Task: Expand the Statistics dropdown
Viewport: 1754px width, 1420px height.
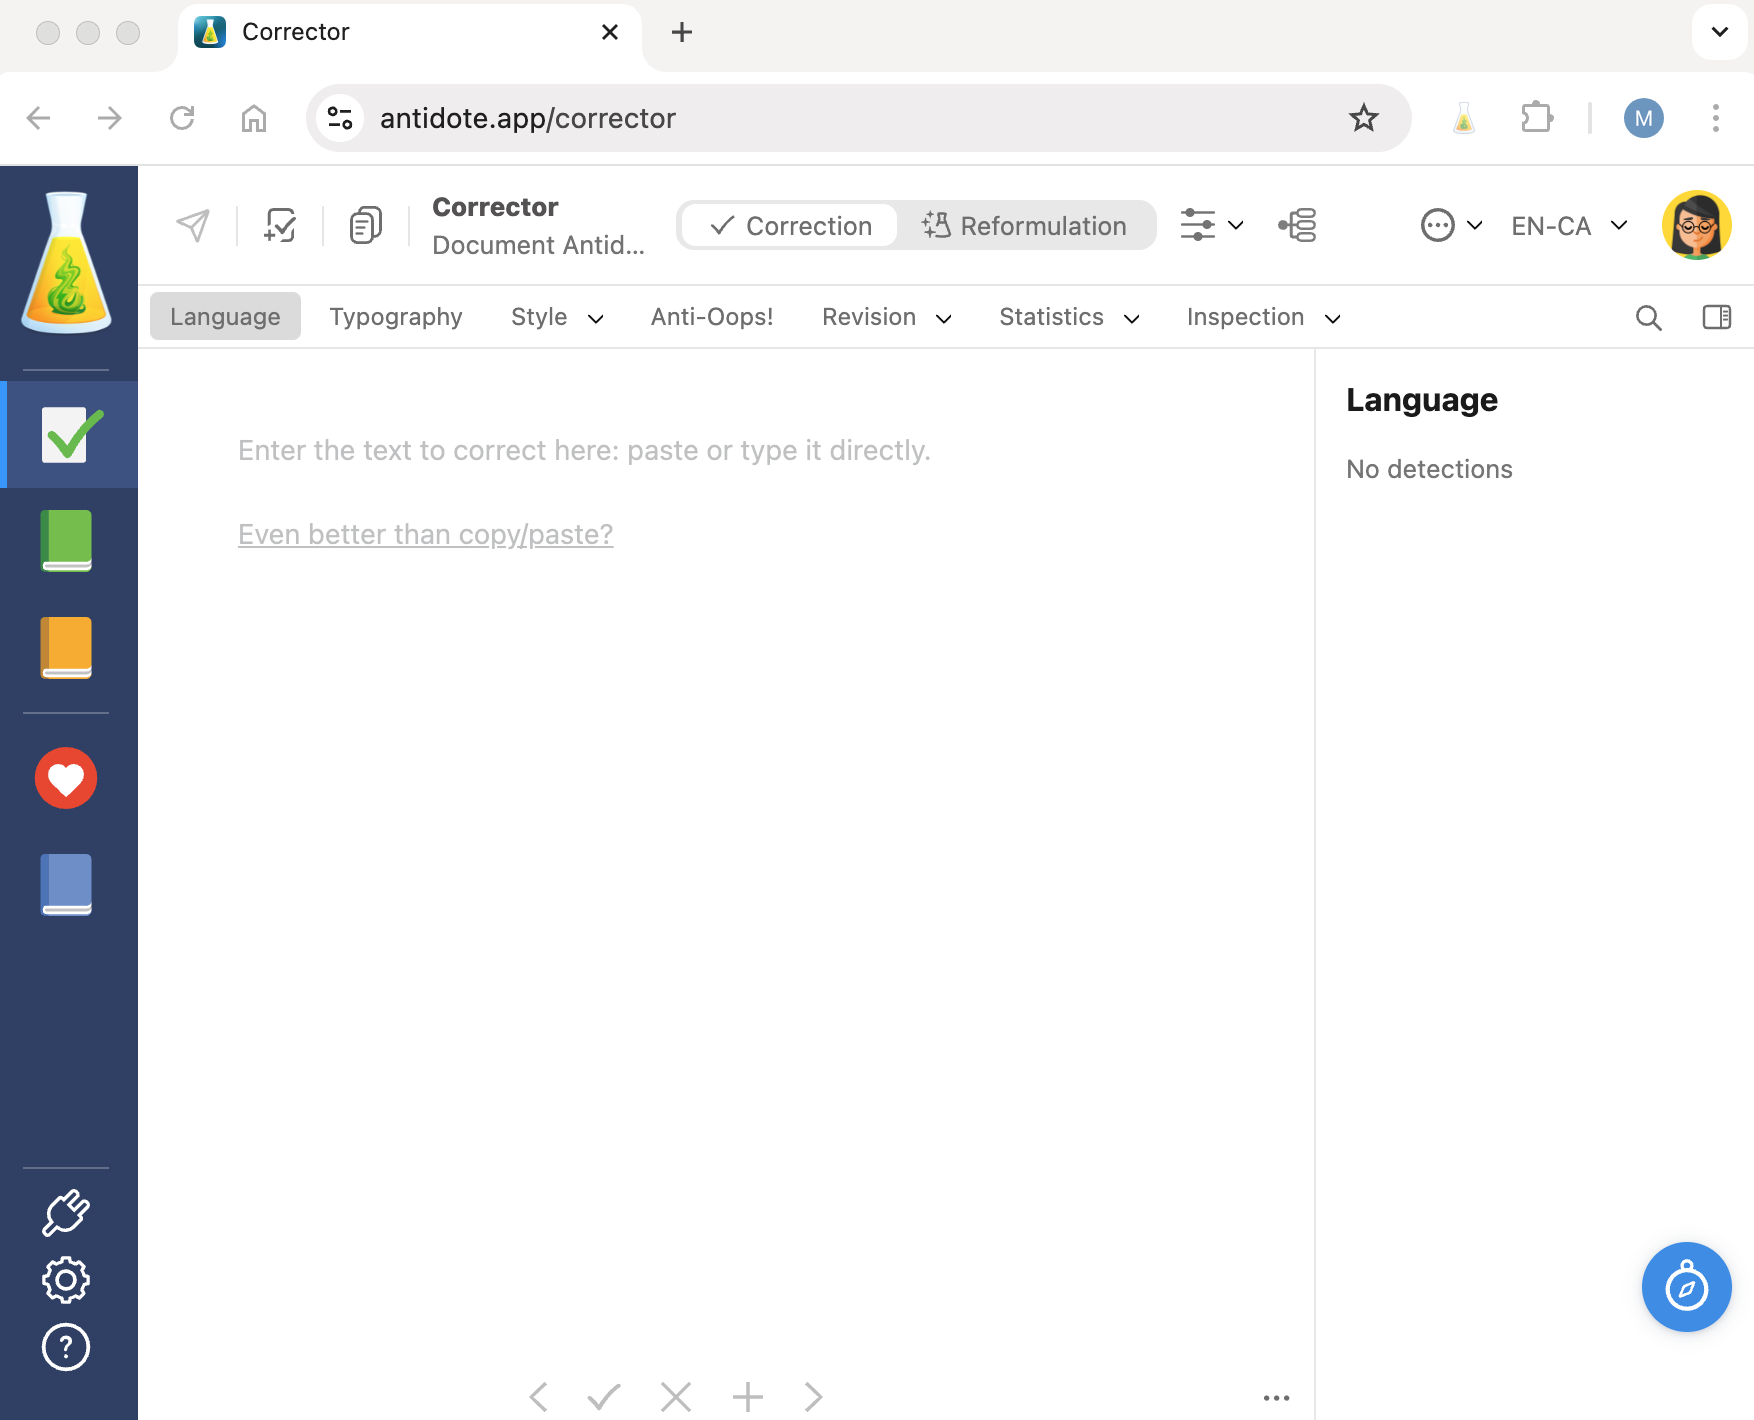Action: [x=1069, y=317]
